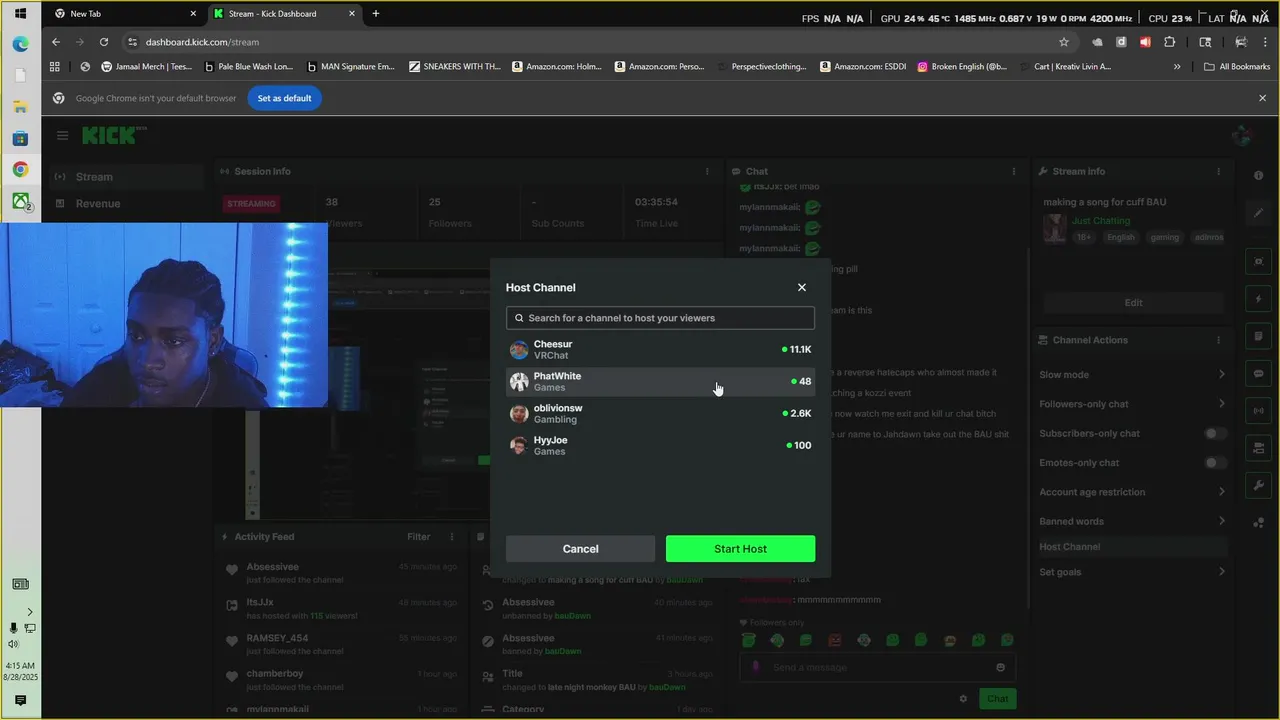Click the chat message input field
Screen dimensions: 1280x720
pyautogui.click(x=878, y=667)
